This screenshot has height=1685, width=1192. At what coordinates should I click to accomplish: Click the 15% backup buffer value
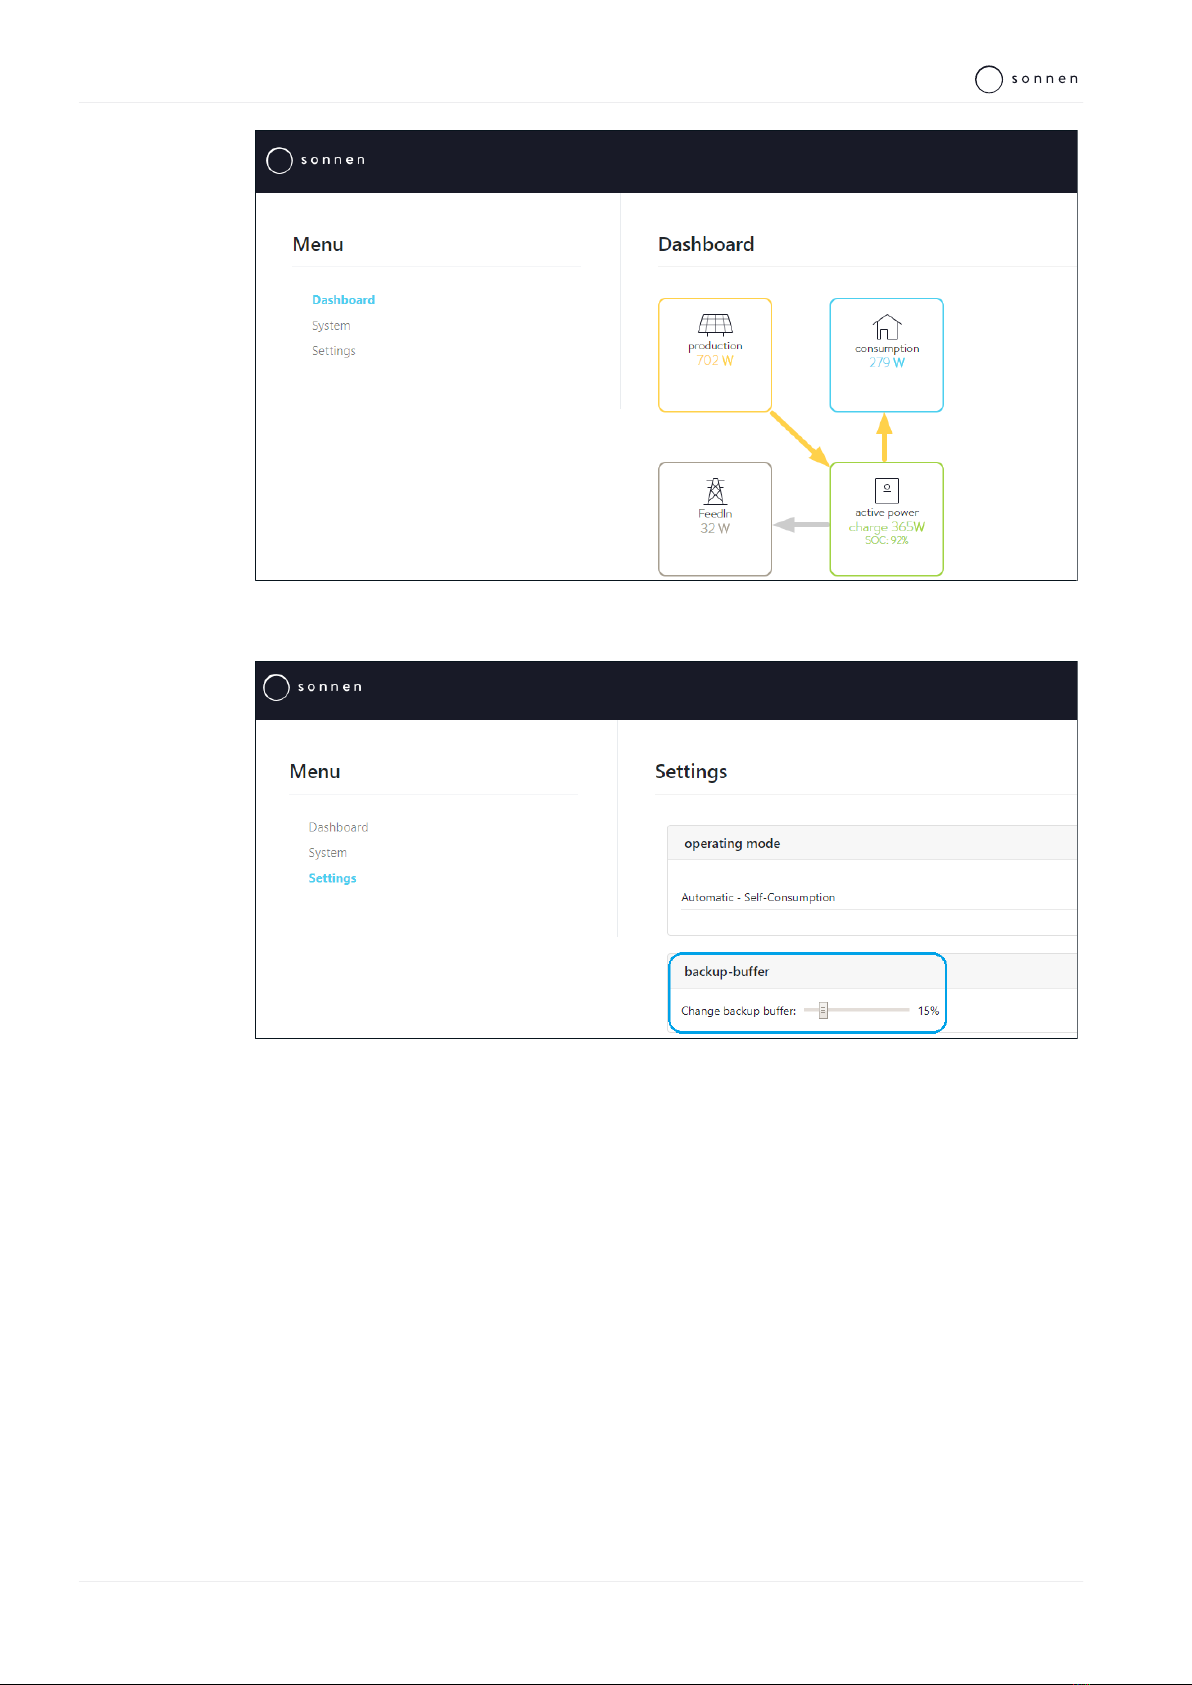(x=928, y=1011)
